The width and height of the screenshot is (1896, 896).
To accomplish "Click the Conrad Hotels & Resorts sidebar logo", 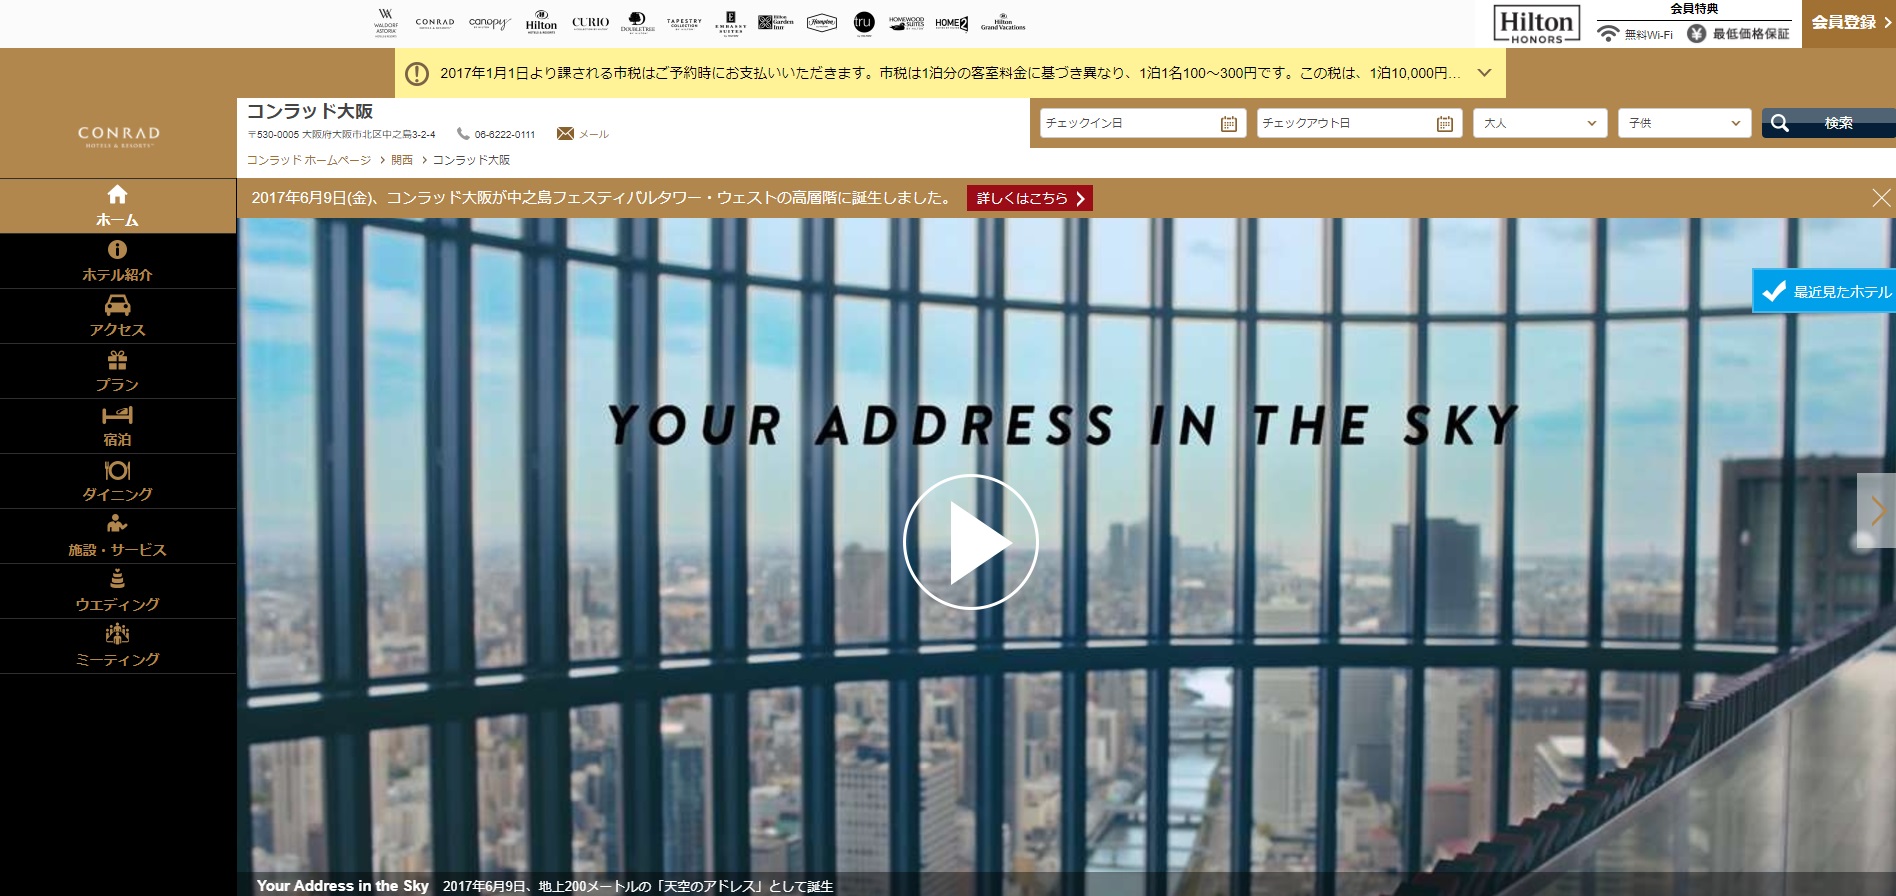I will pyautogui.click(x=119, y=137).
